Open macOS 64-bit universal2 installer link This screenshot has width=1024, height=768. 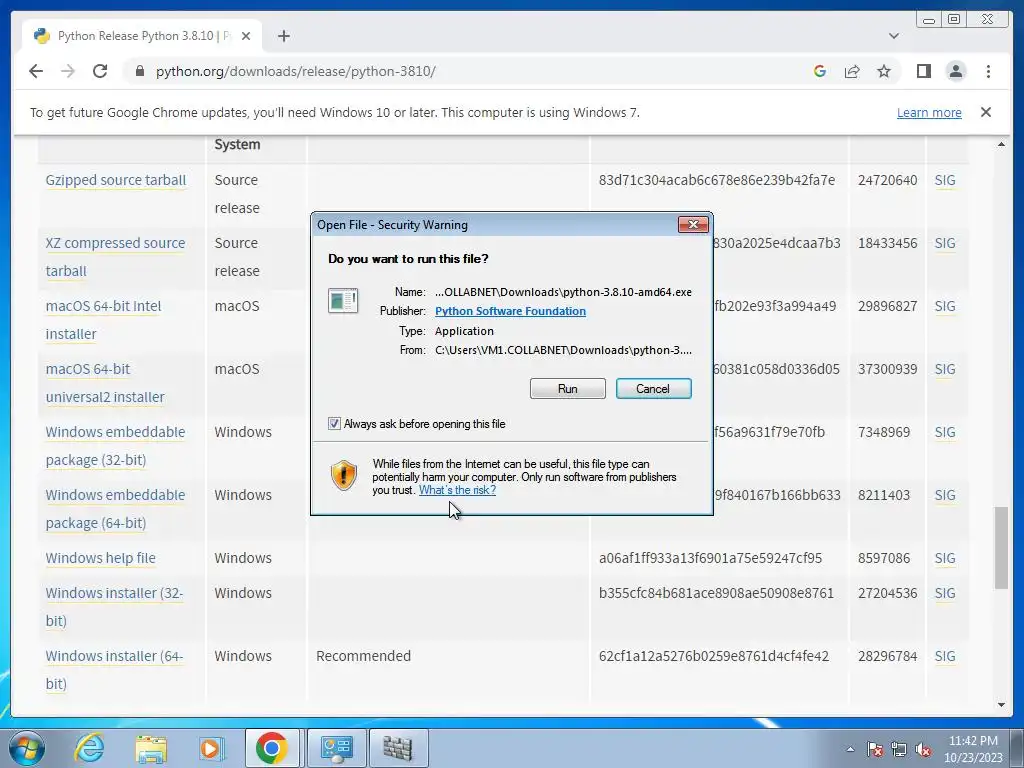104,383
